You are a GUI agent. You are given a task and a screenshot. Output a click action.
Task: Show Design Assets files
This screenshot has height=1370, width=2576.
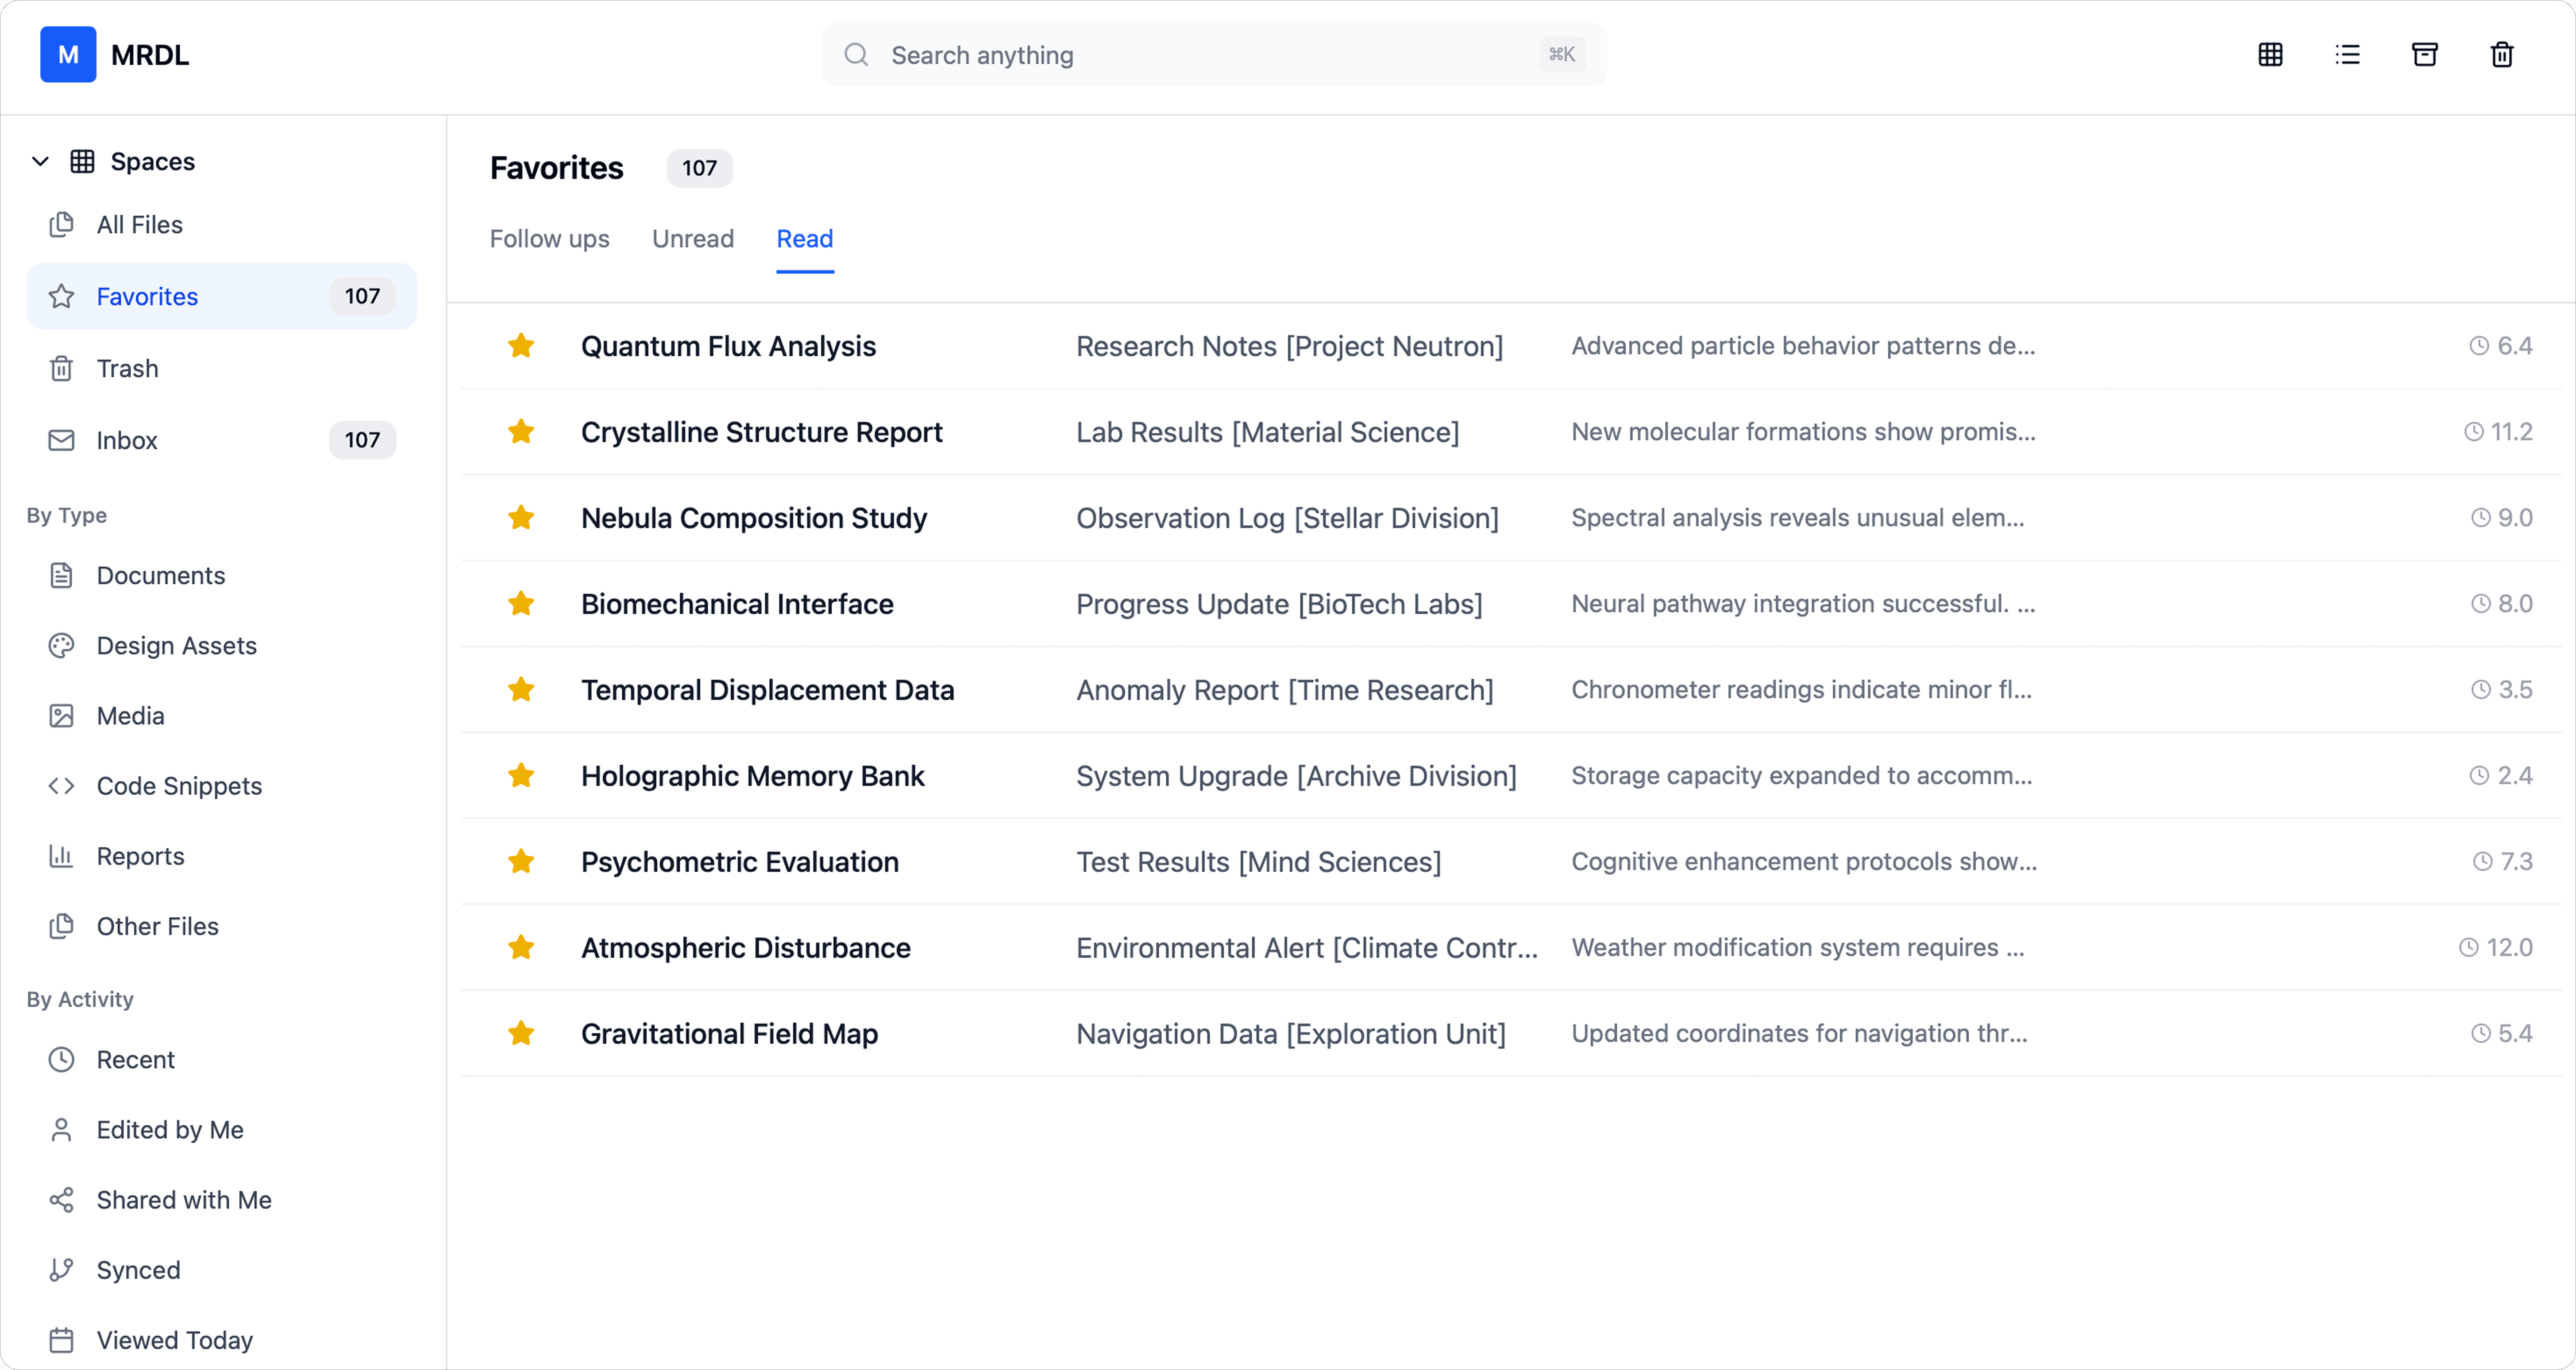(x=222, y=646)
